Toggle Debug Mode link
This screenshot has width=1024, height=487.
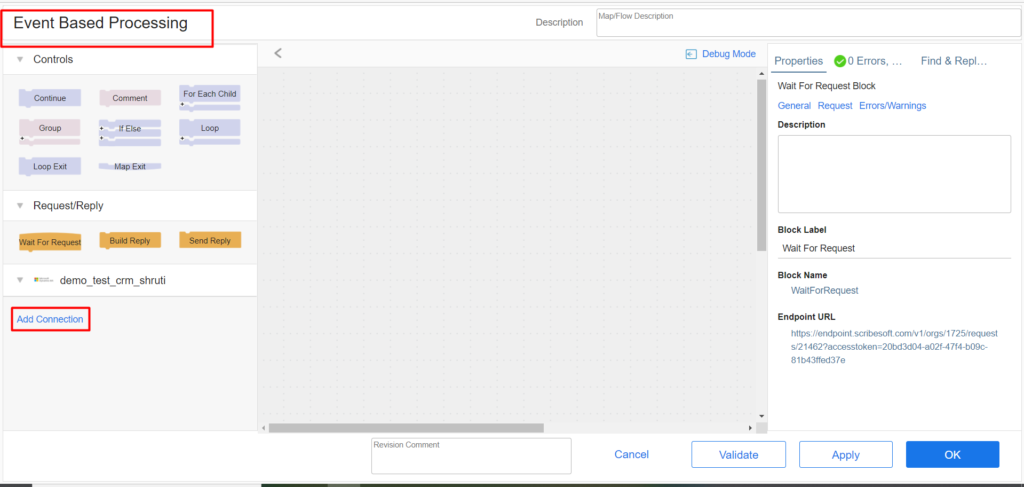[x=729, y=54]
